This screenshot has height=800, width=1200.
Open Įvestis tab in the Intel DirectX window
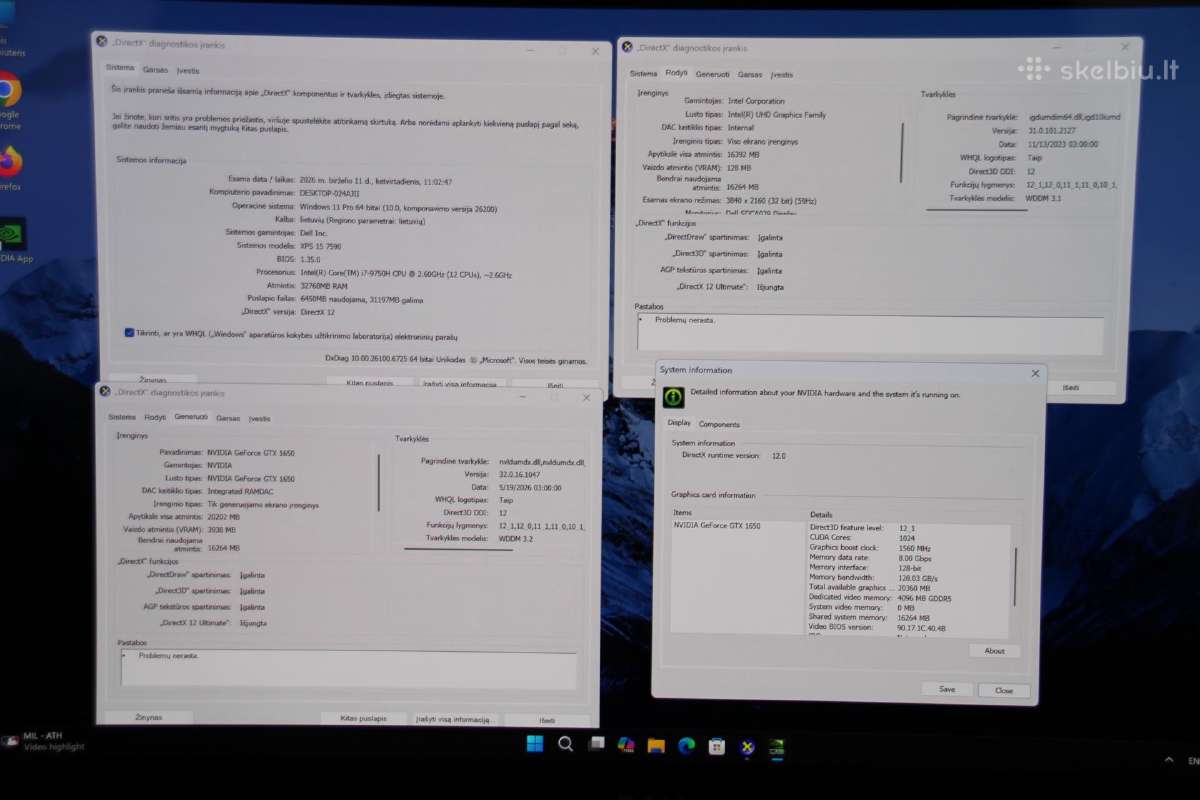pos(781,74)
